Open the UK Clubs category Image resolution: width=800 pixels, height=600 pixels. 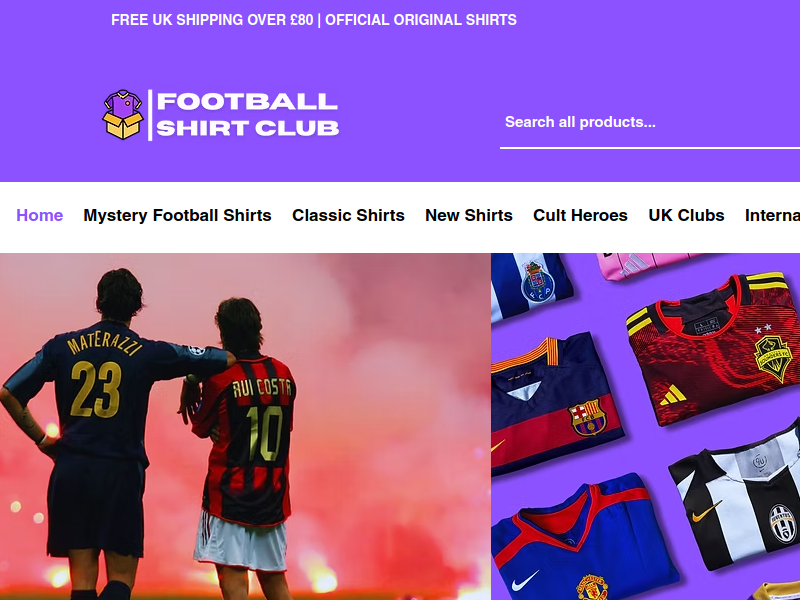click(x=686, y=215)
